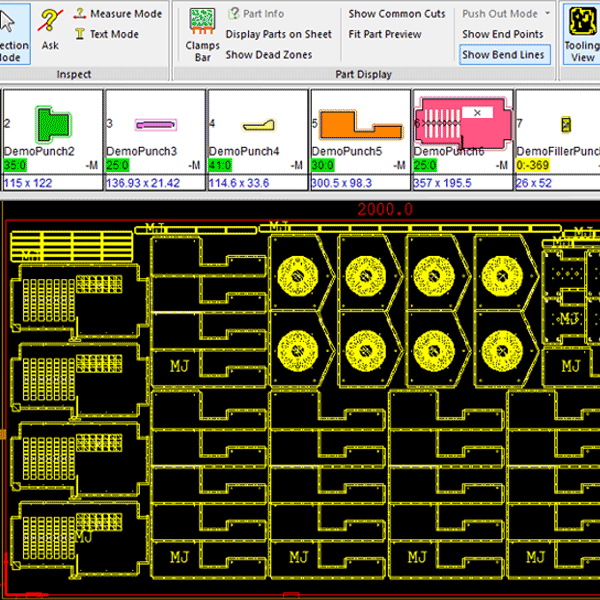This screenshot has width=600, height=600.
Task: Toggle Show End Points
Action: point(502,34)
